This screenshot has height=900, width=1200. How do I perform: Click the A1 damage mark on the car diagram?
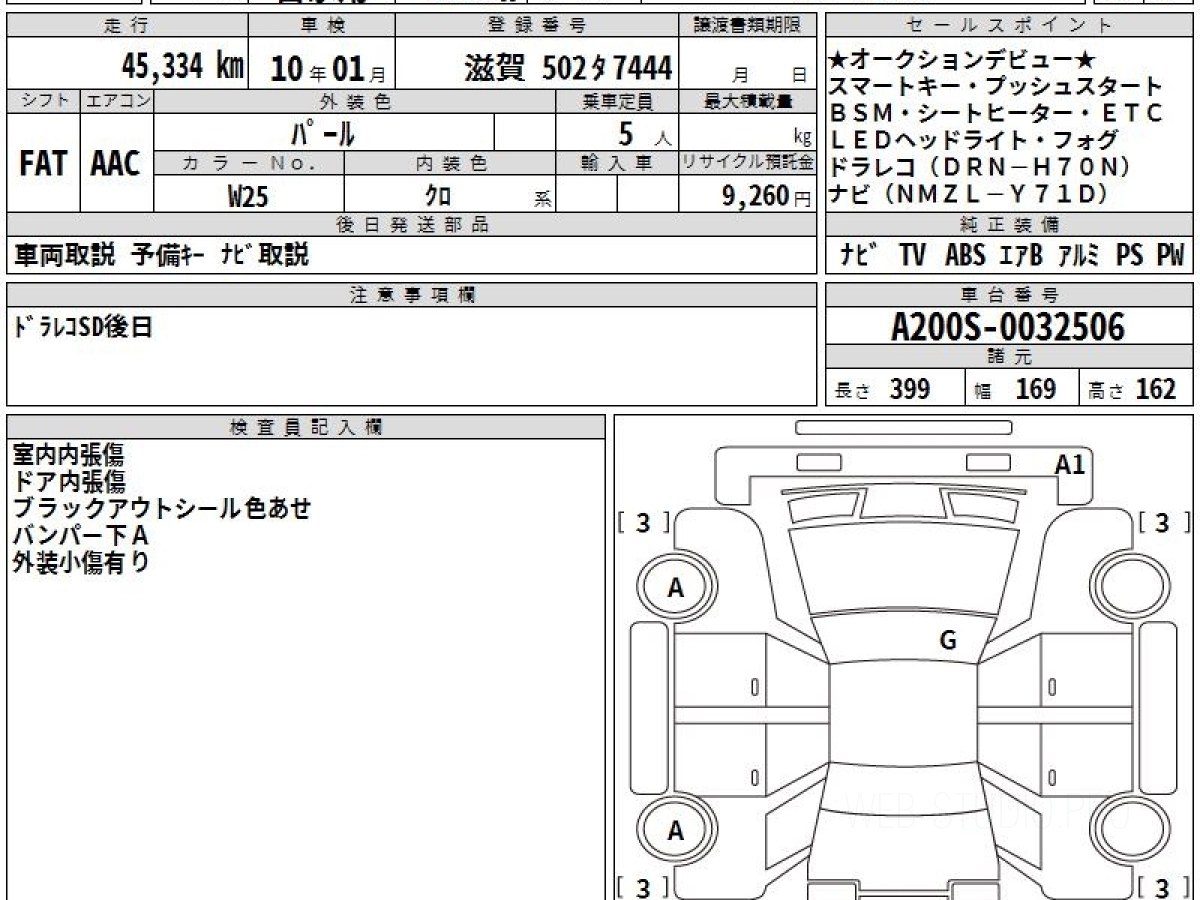point(1070,464)
